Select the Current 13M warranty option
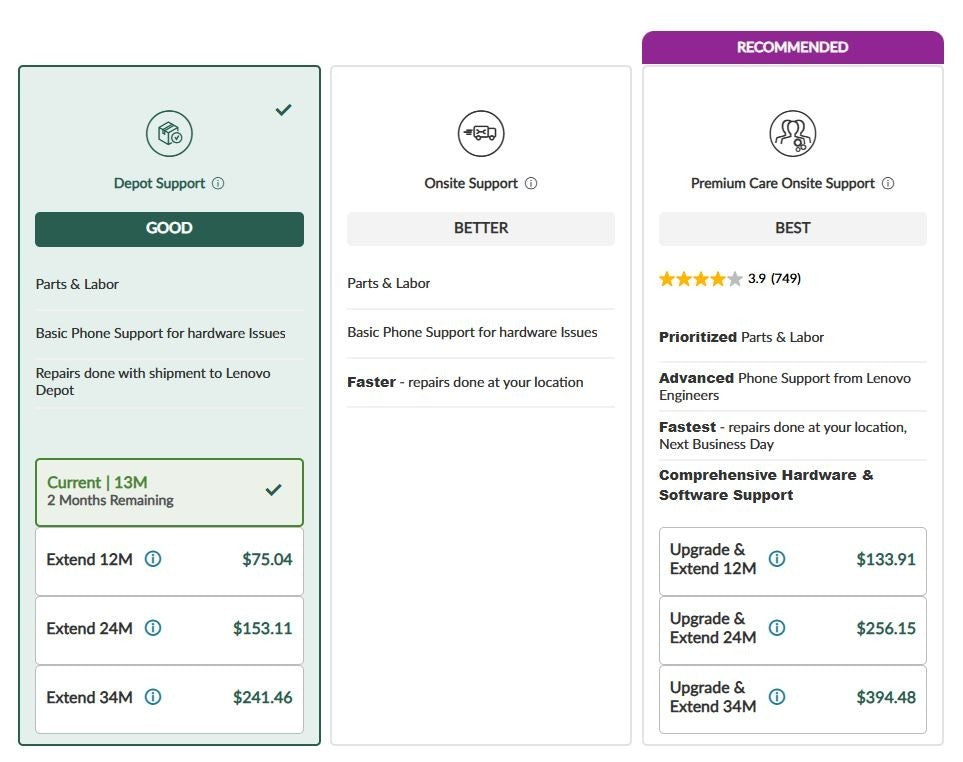Viewport: 963px width, 762px height. 170,492
